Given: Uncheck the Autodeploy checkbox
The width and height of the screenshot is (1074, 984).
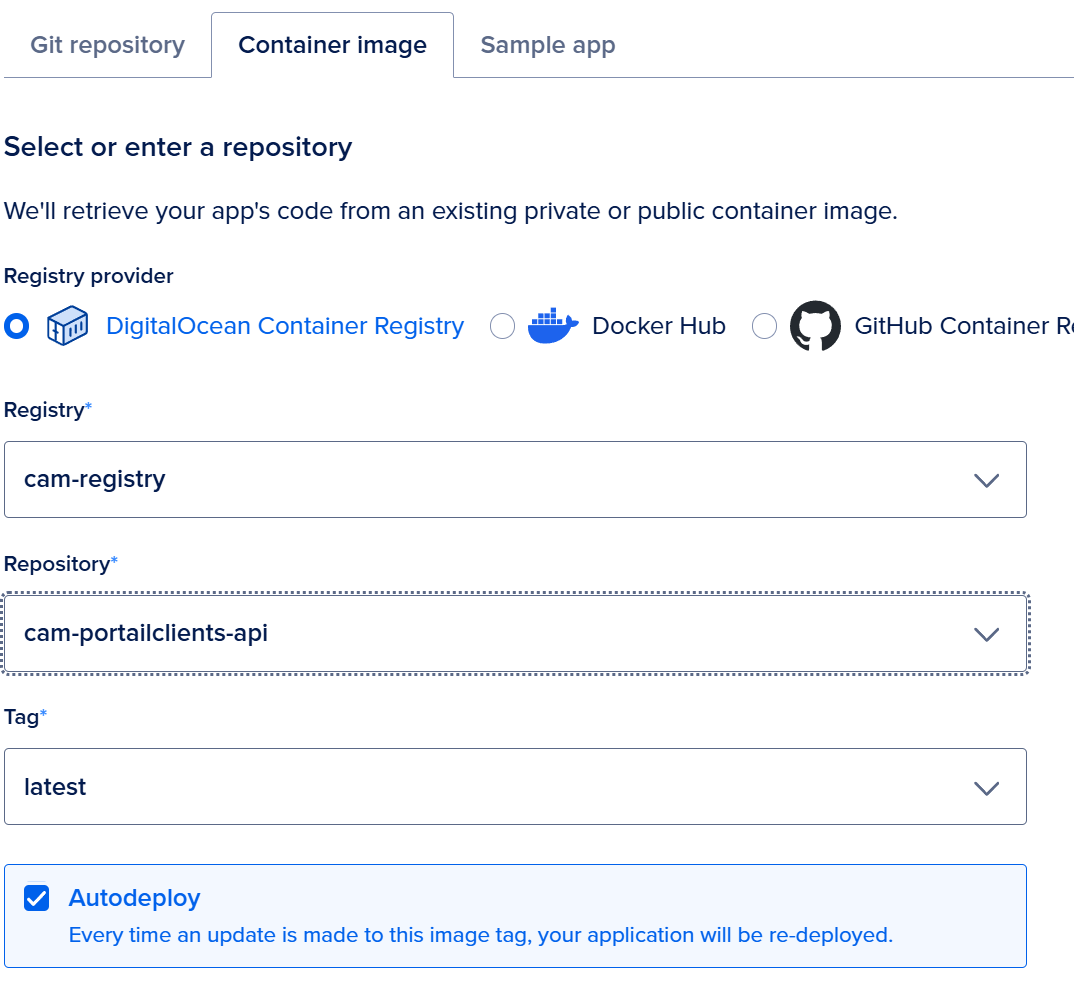Looking at the screenshot, I should (37, 898).
